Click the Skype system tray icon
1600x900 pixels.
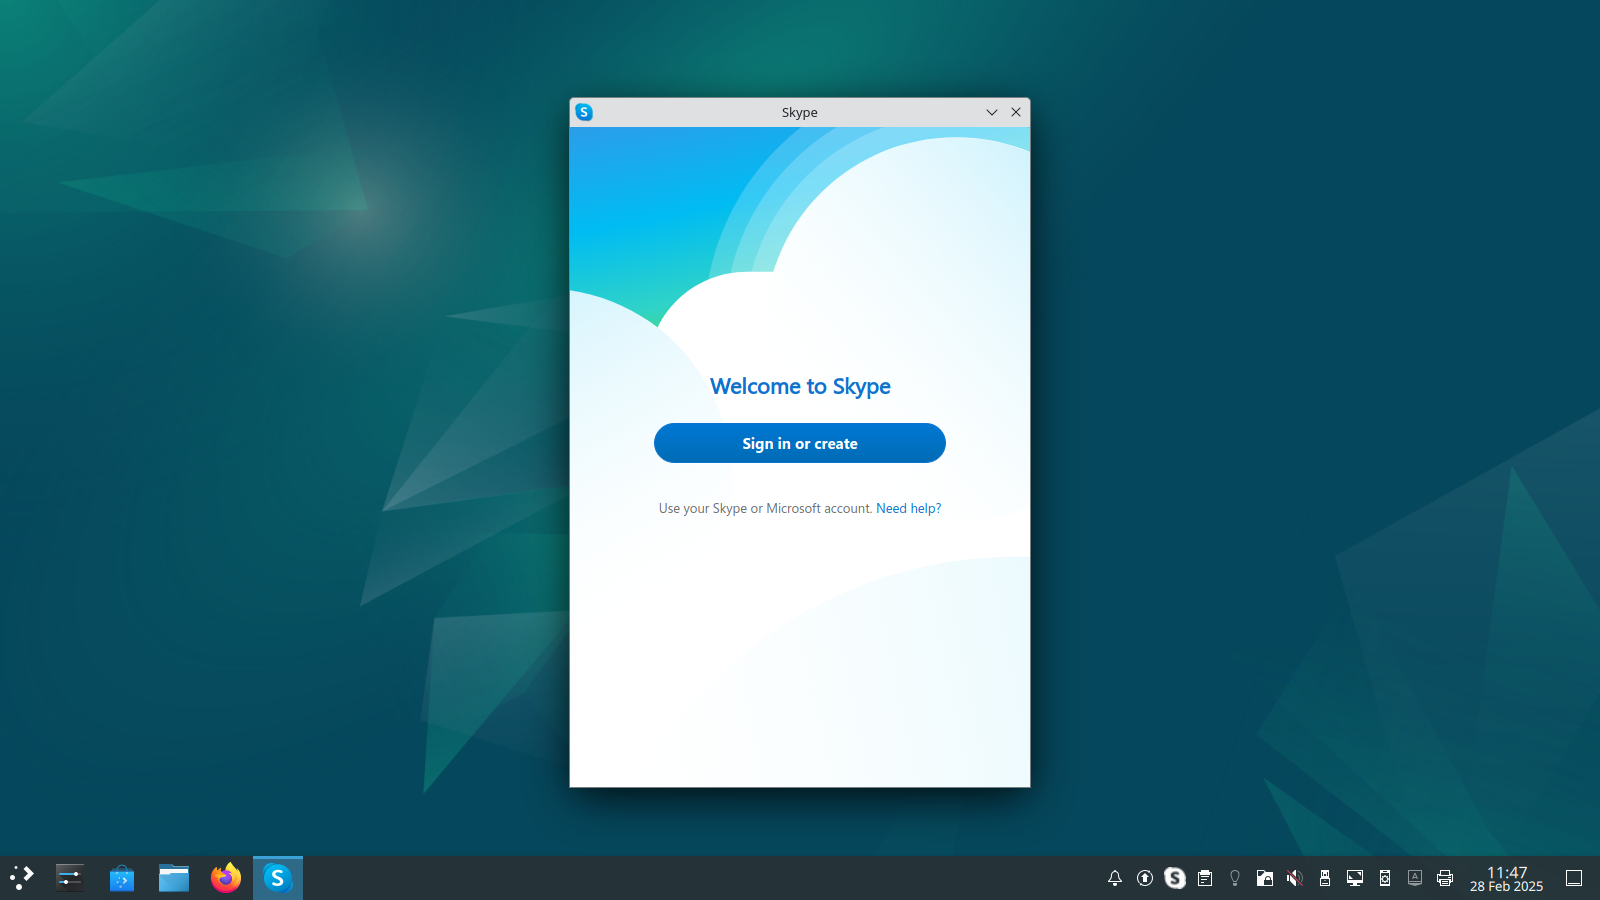1175,878
